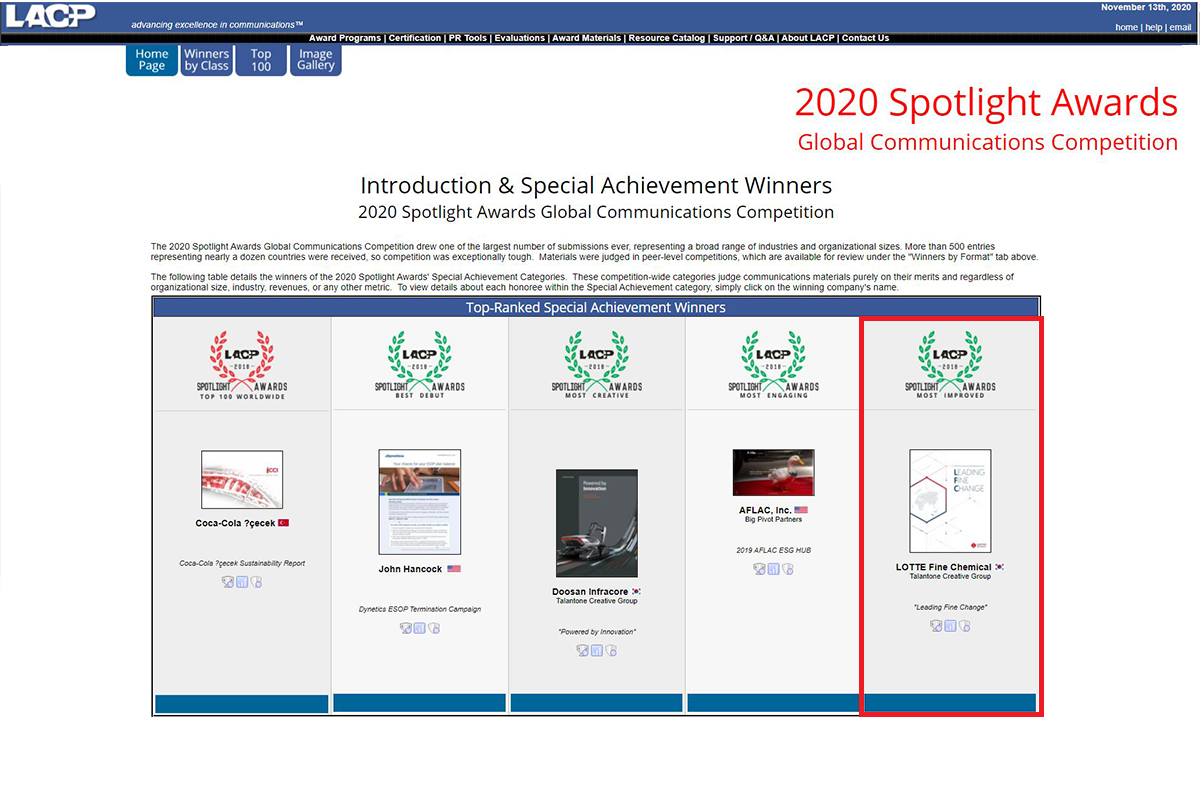Open Award Materials menu item
The image size is (1200, 800).
point(587,38)
